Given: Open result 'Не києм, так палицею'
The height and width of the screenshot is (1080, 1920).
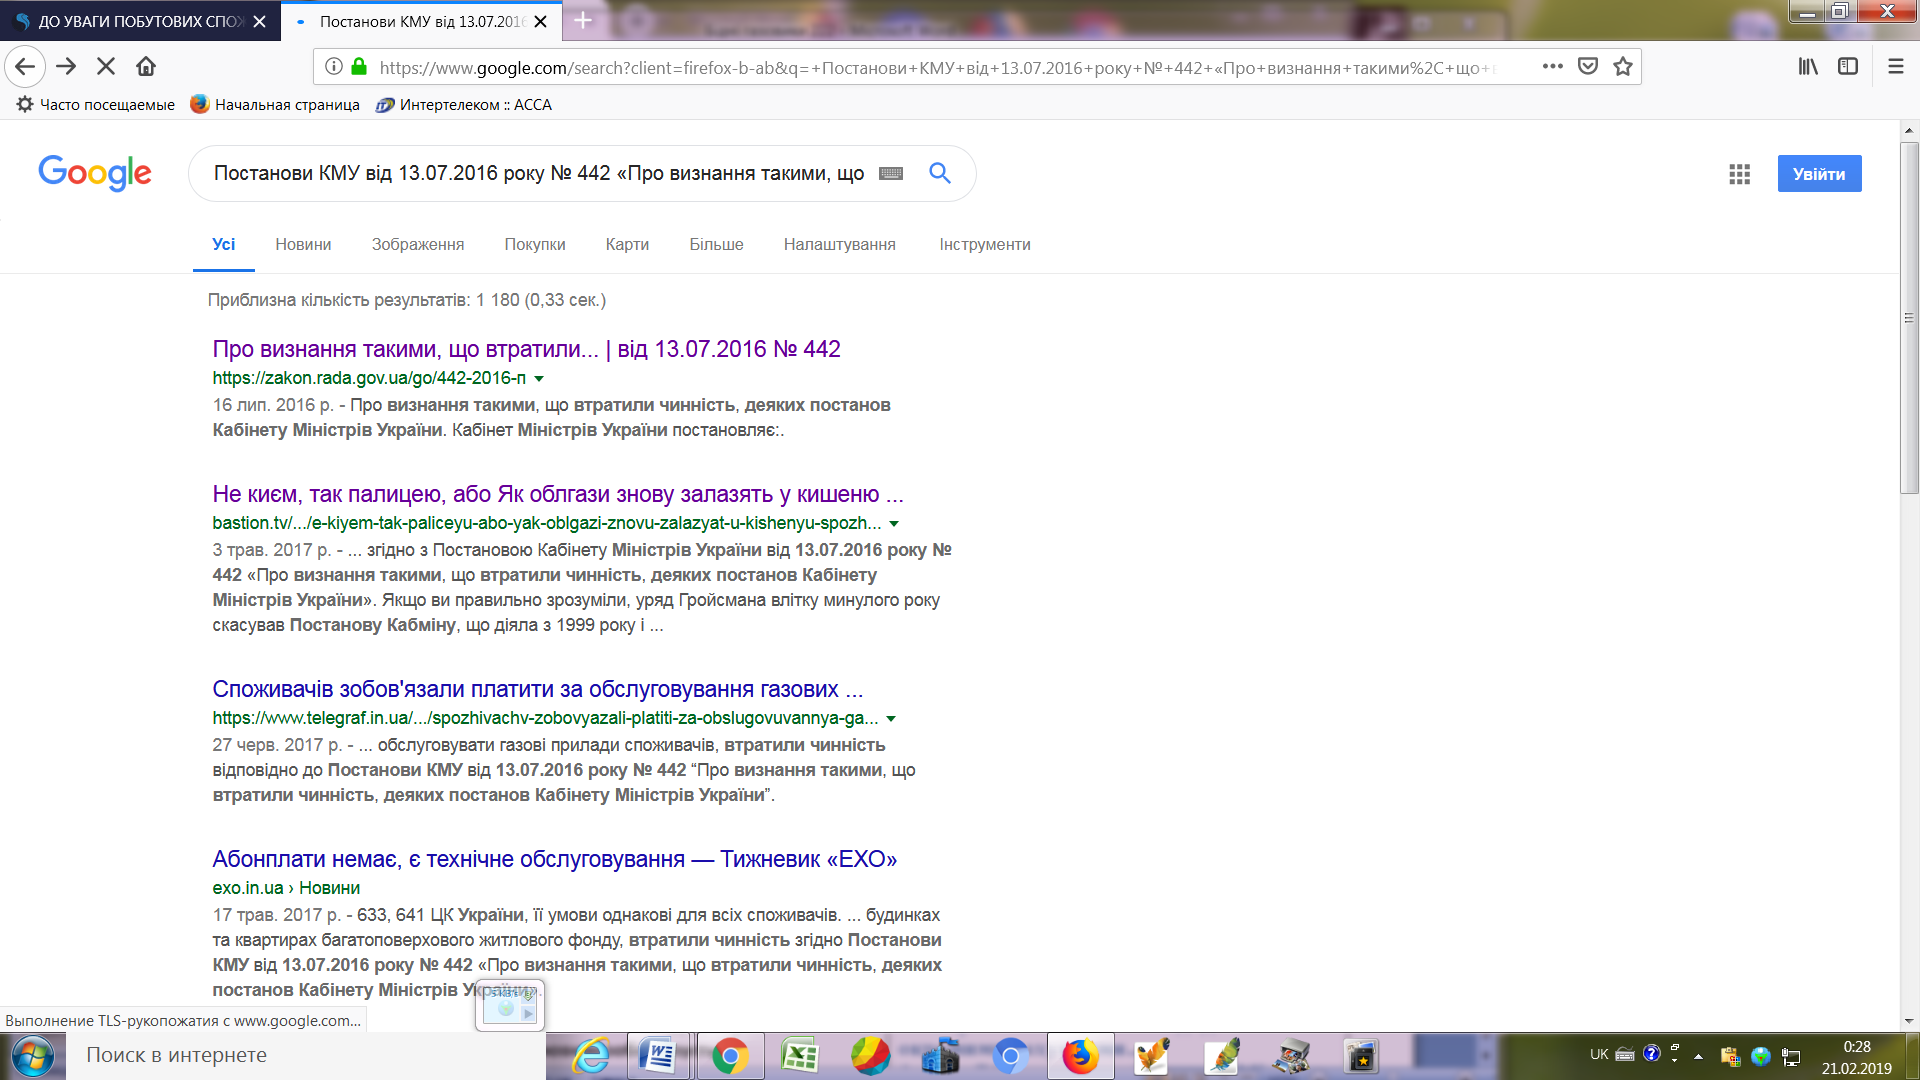Looking at the screenshot, I should (558, 494).
